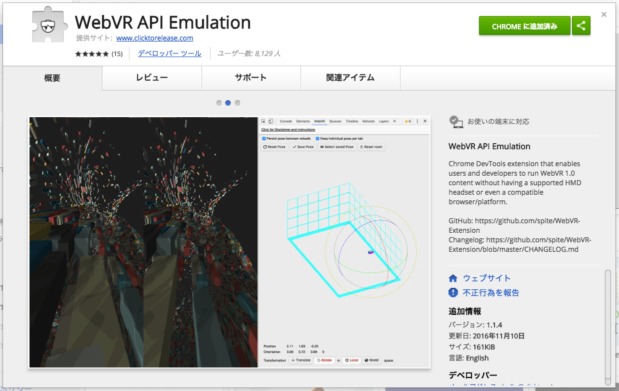The image size is (619, 391).
Task: Click the device compatibility icon
Action: (456, 122)
